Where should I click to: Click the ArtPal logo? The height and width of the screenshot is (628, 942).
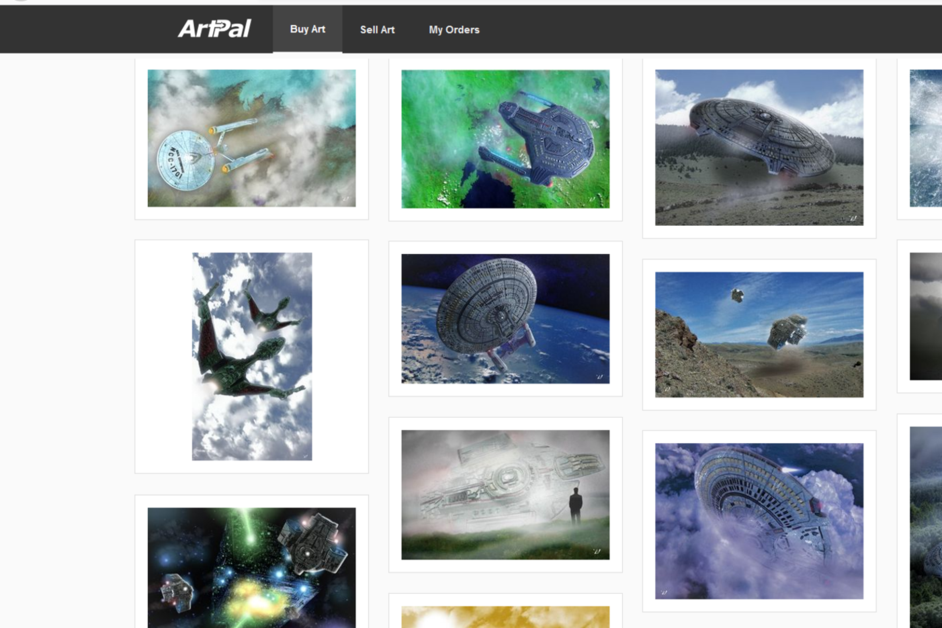coord(214,29)
